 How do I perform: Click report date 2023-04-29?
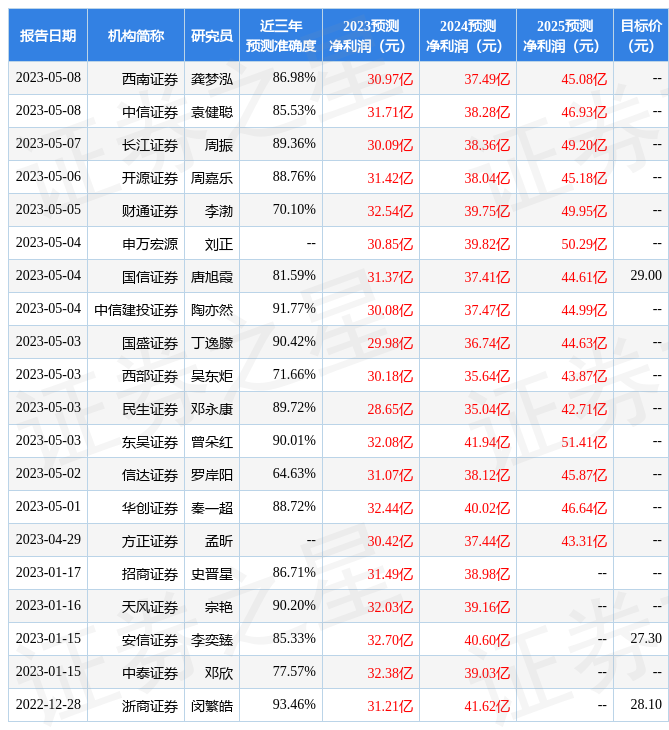pos(48,539)
